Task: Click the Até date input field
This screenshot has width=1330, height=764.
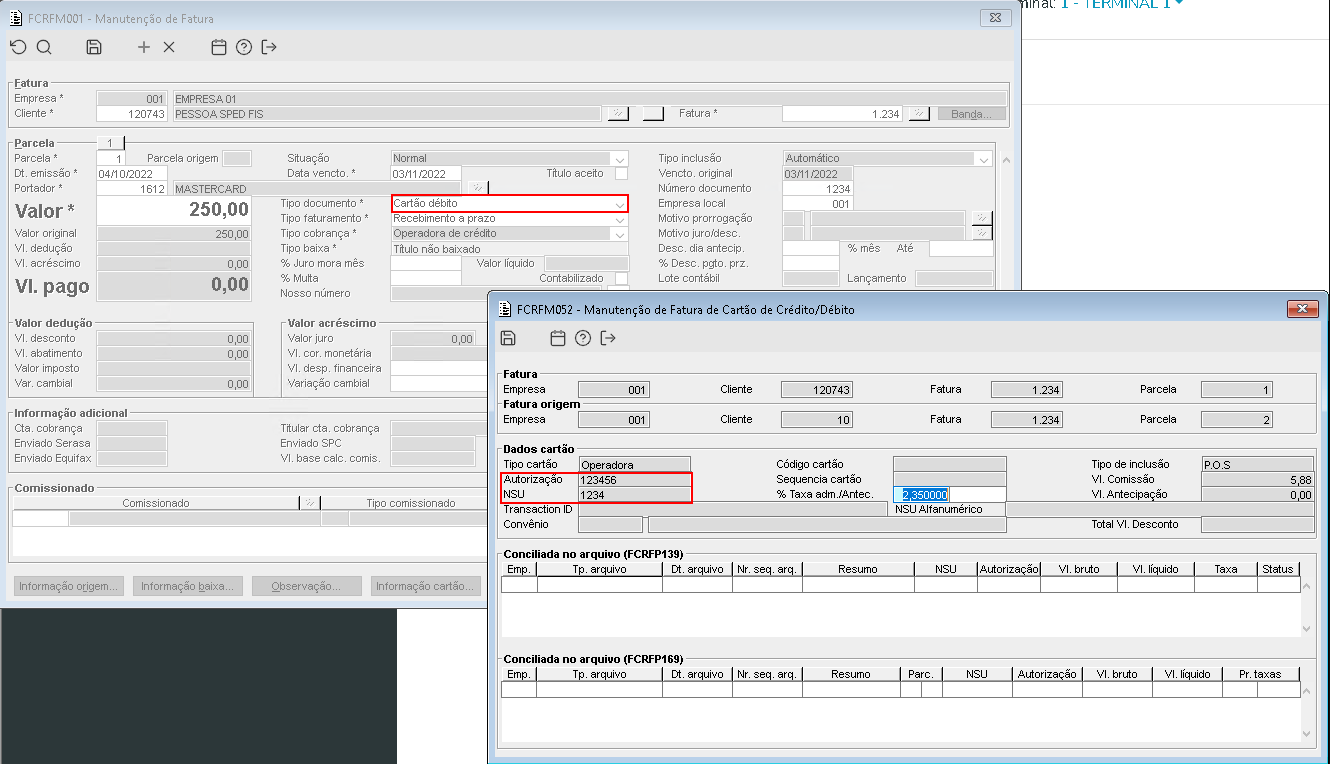Action: coord(961,248)
